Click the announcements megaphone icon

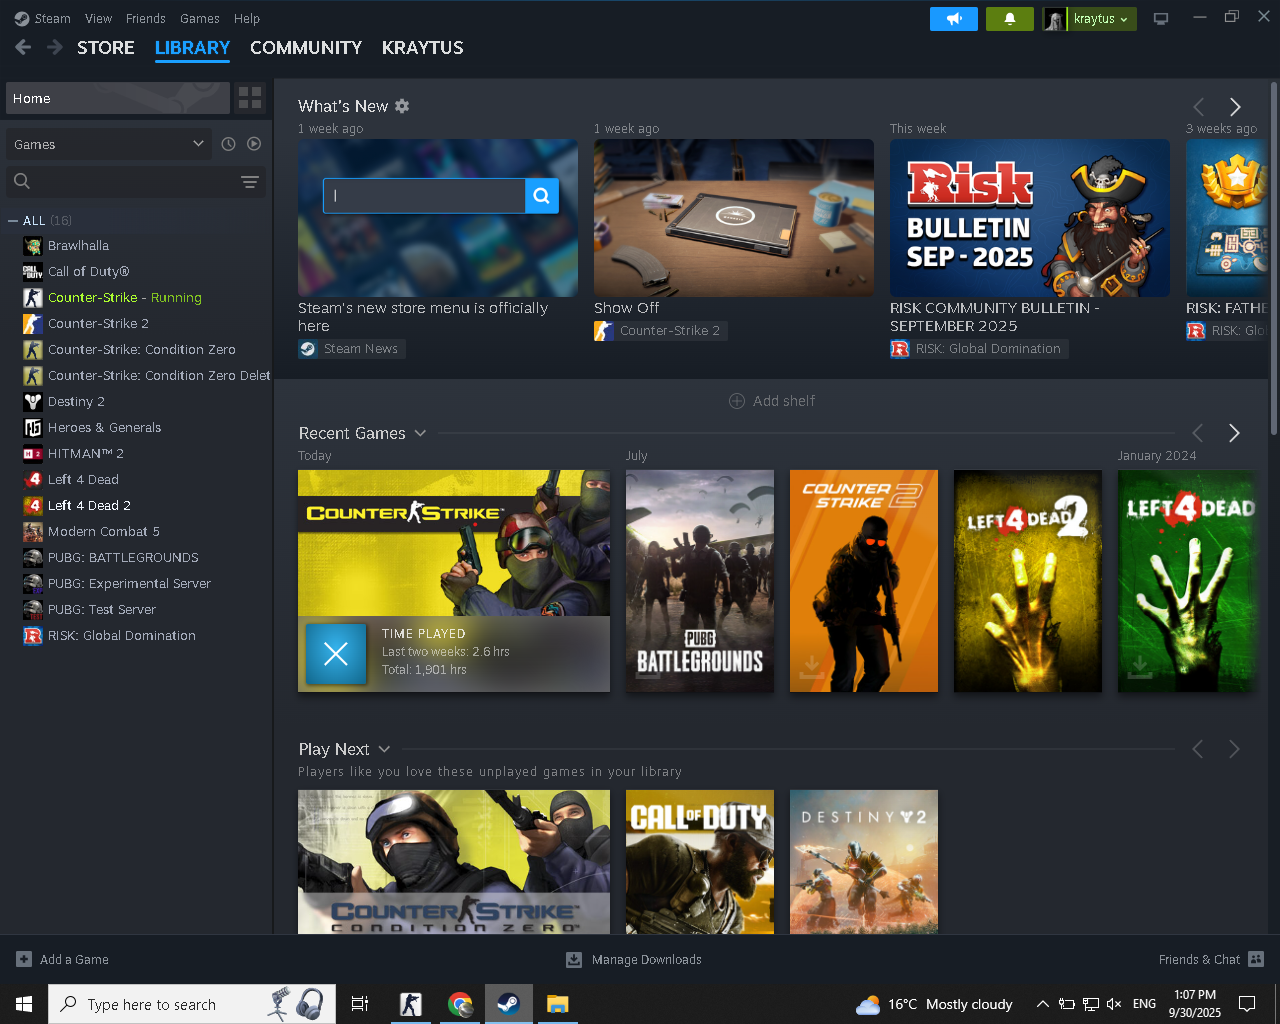[x=954, y=19]
